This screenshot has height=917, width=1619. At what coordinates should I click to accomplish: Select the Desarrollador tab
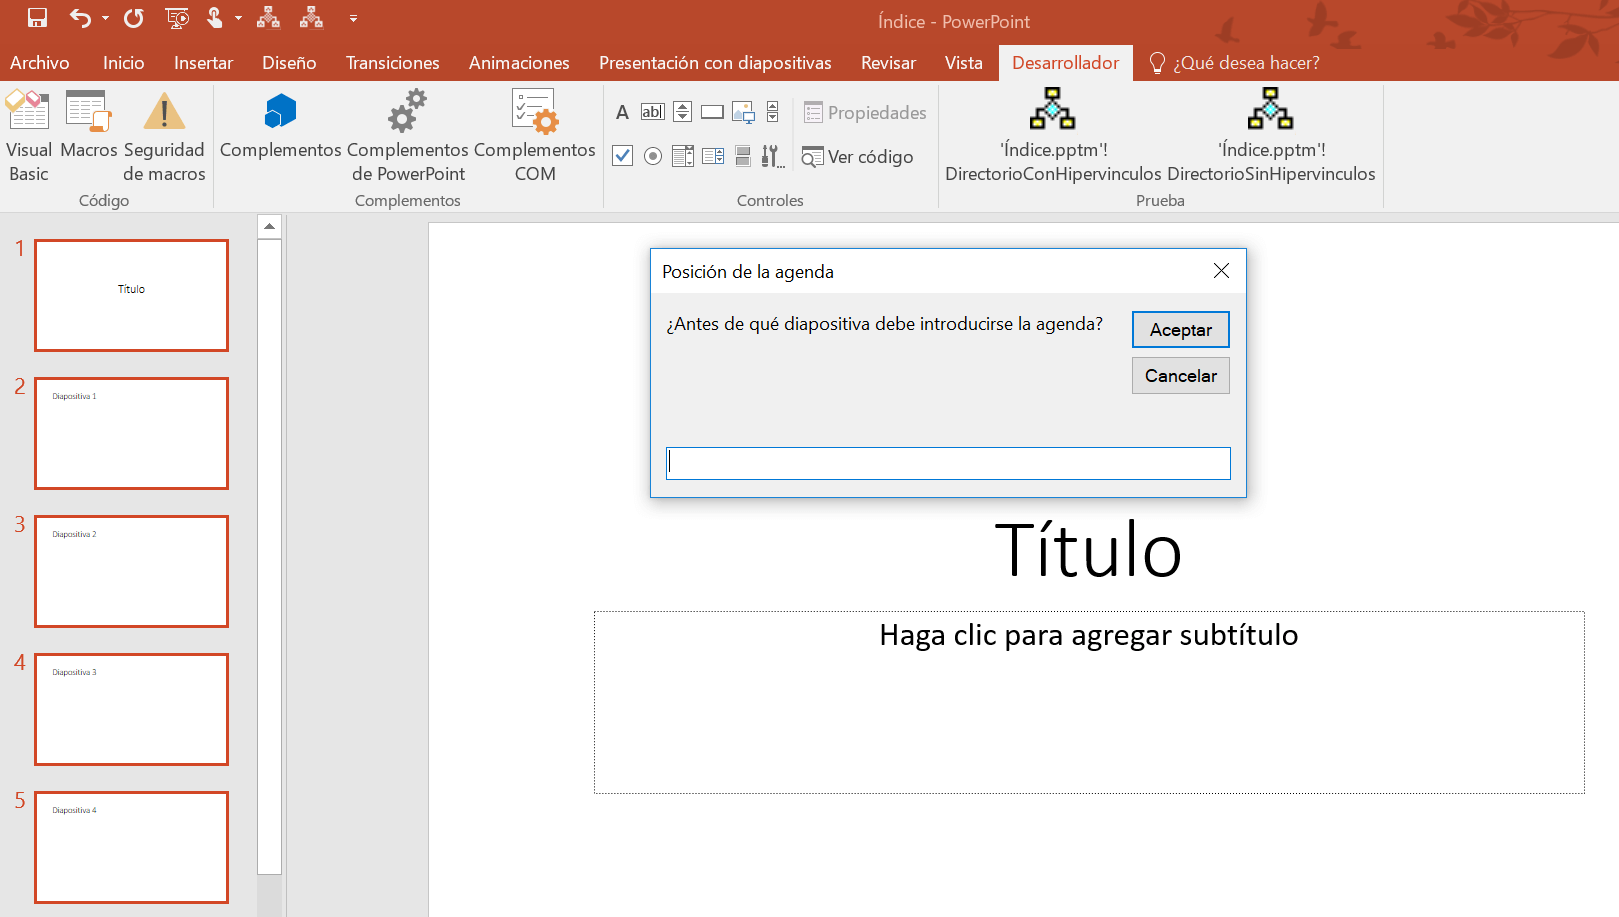(1065, 63)
